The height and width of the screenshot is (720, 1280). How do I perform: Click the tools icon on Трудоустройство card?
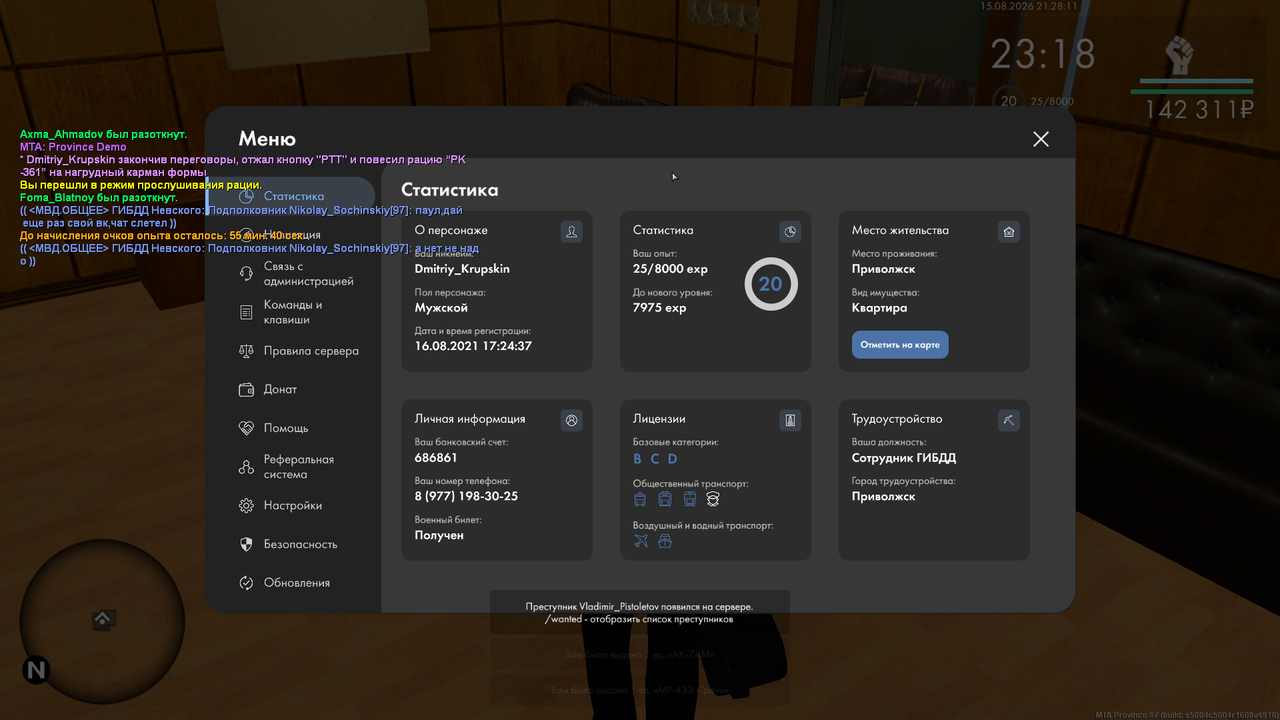click(1009, 421)
